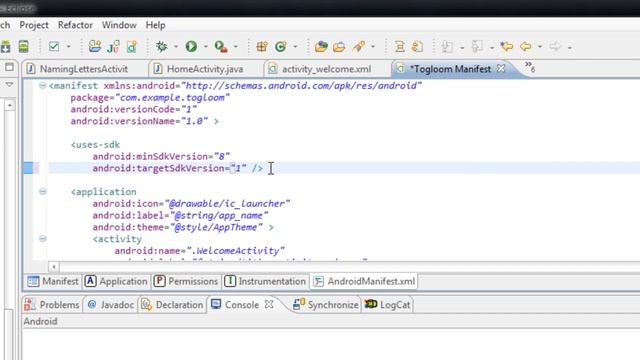The height and width of the screenshot is (360, 640).
Task: Click the Run with external tools icon
Action: click(221, 47)
